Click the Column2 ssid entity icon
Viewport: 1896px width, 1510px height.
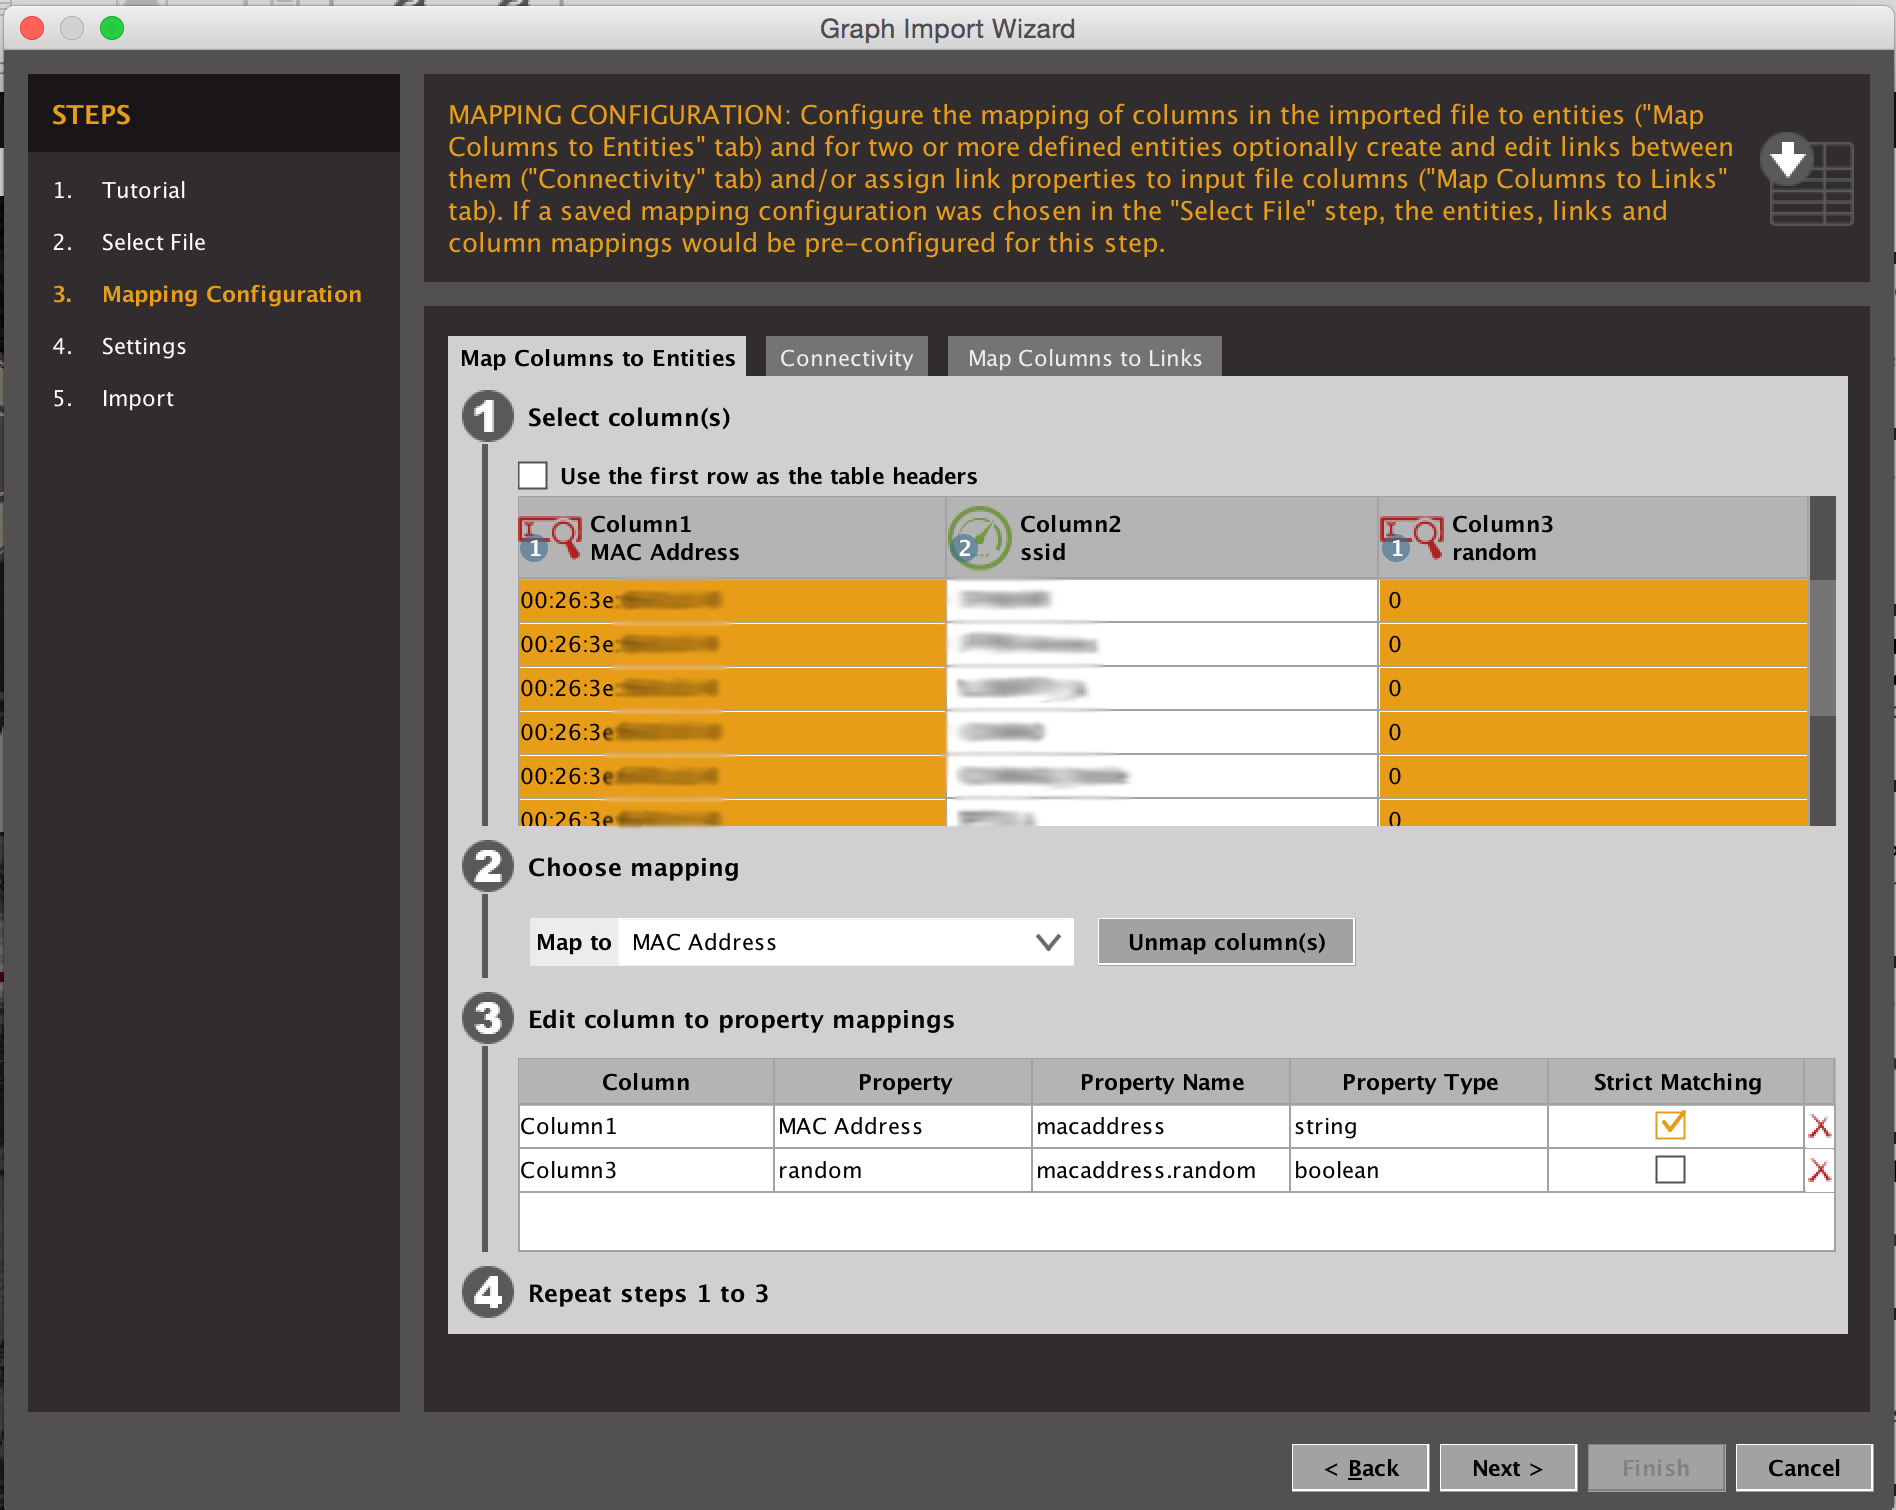979,538
